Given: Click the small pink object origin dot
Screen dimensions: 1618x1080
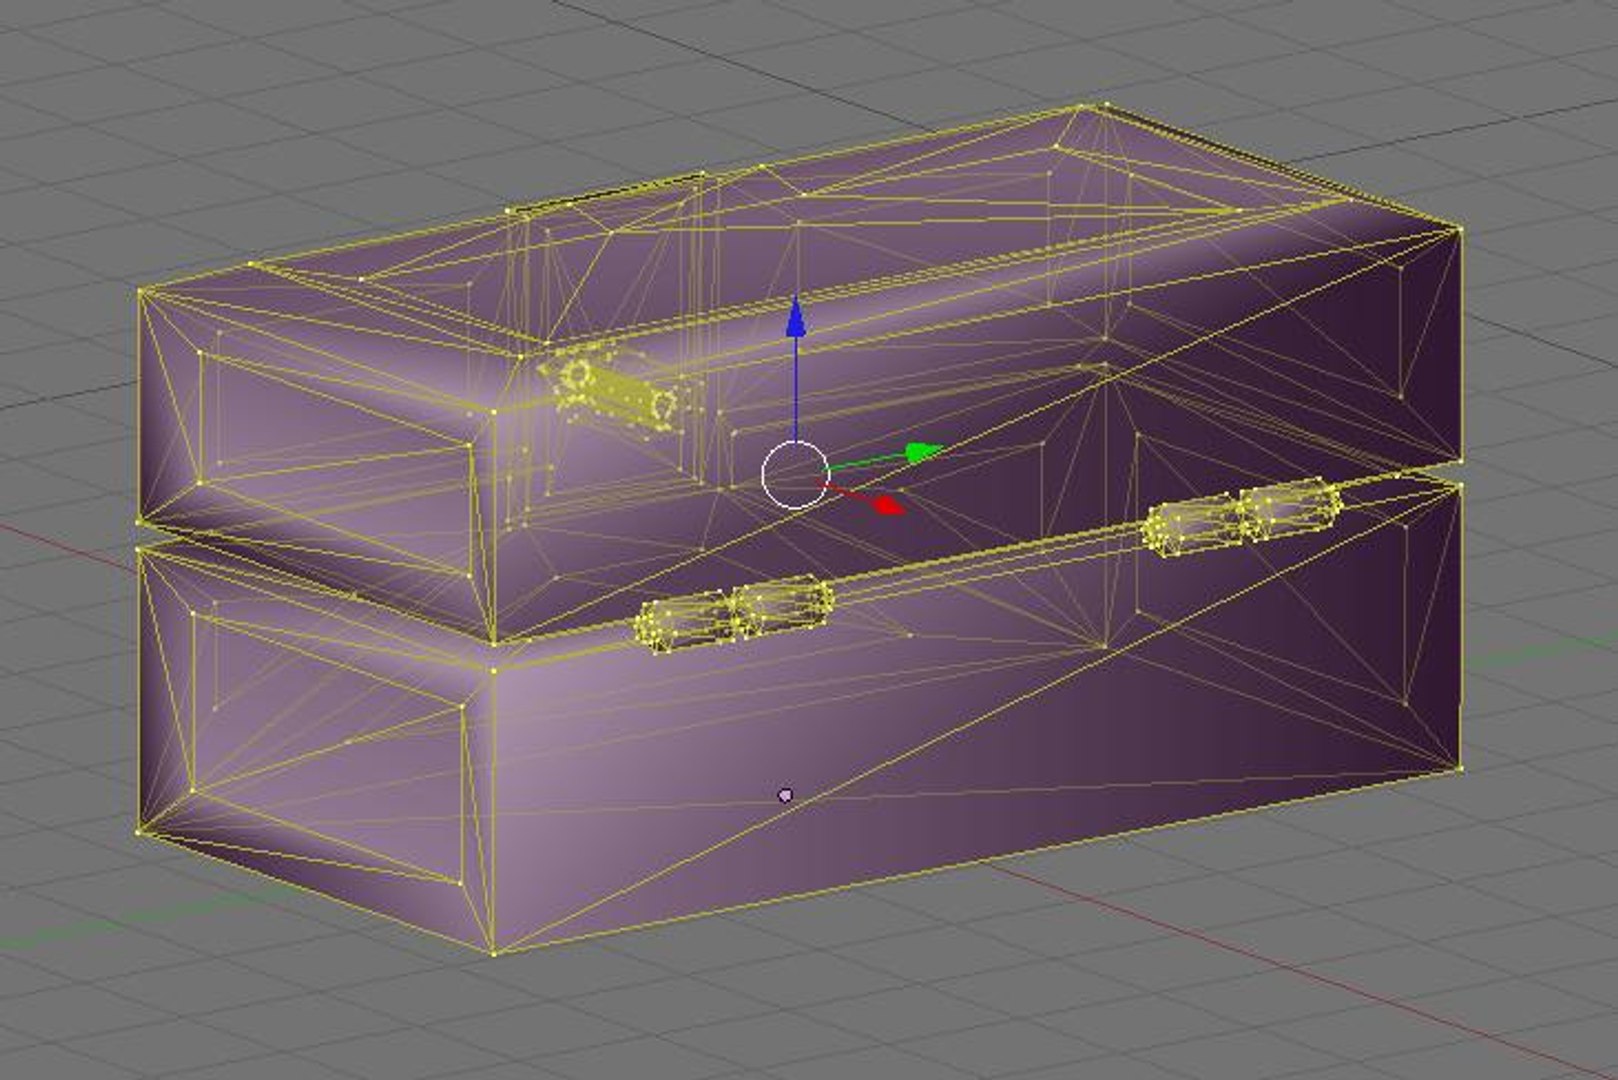Looking at the screenshot, I should point(785,795).
